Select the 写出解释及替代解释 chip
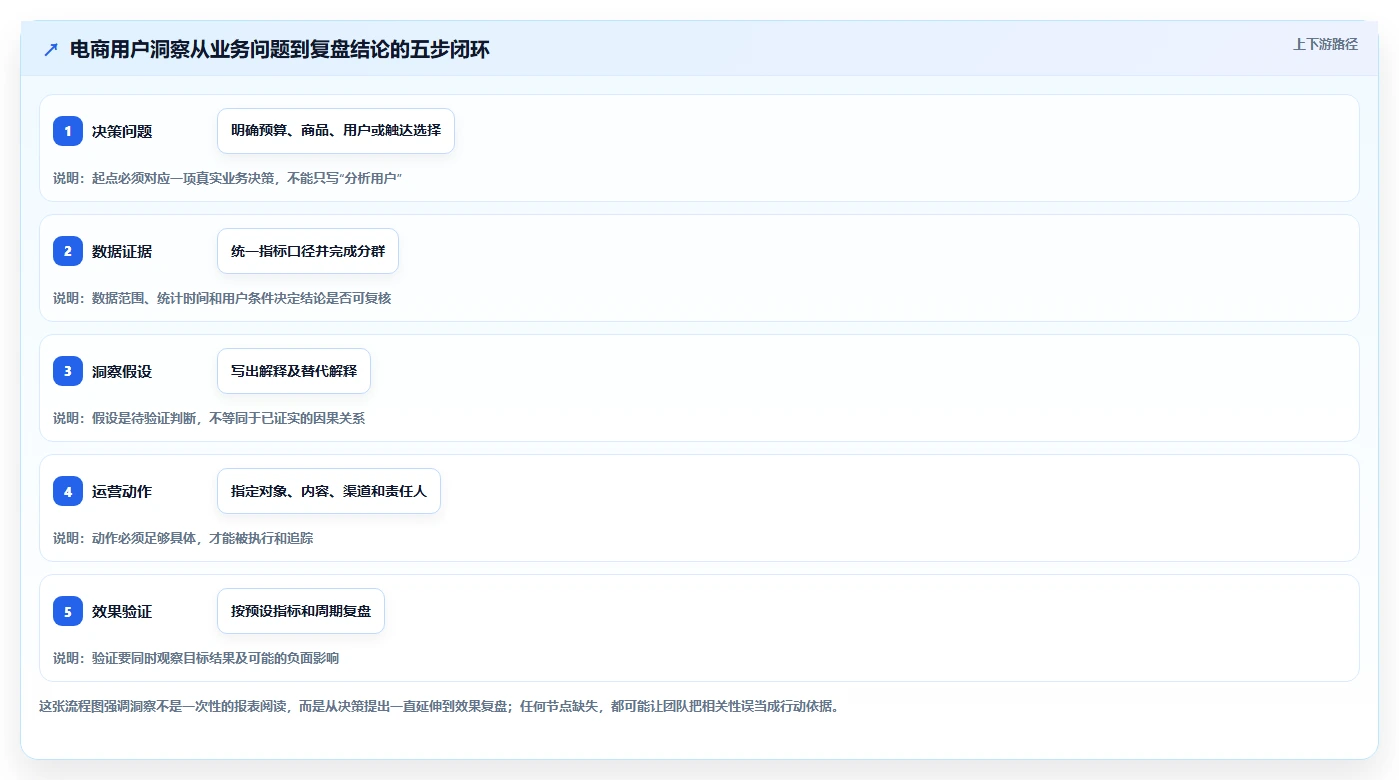 click(294, 371)
